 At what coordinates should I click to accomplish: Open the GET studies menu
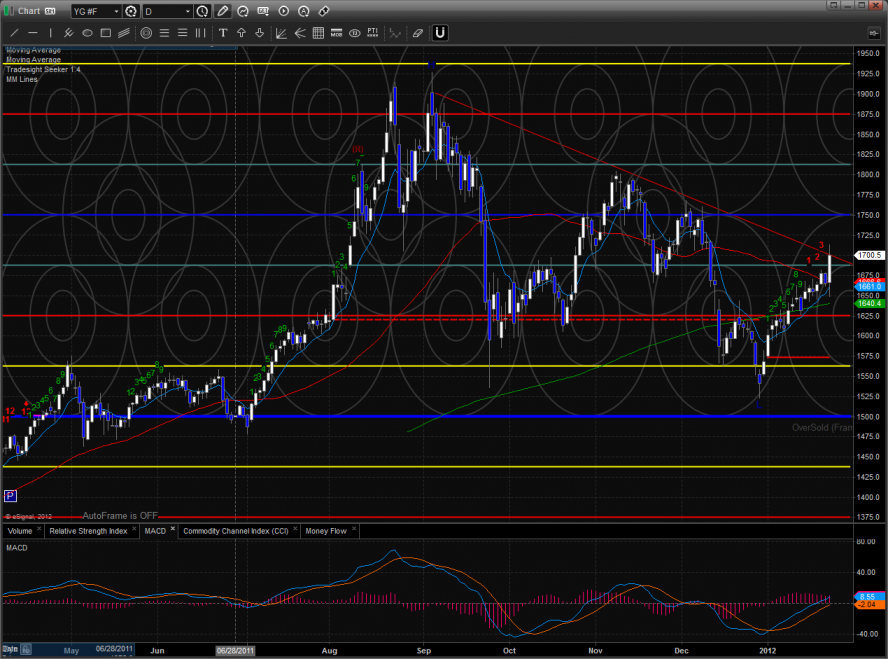coord(263,11)
